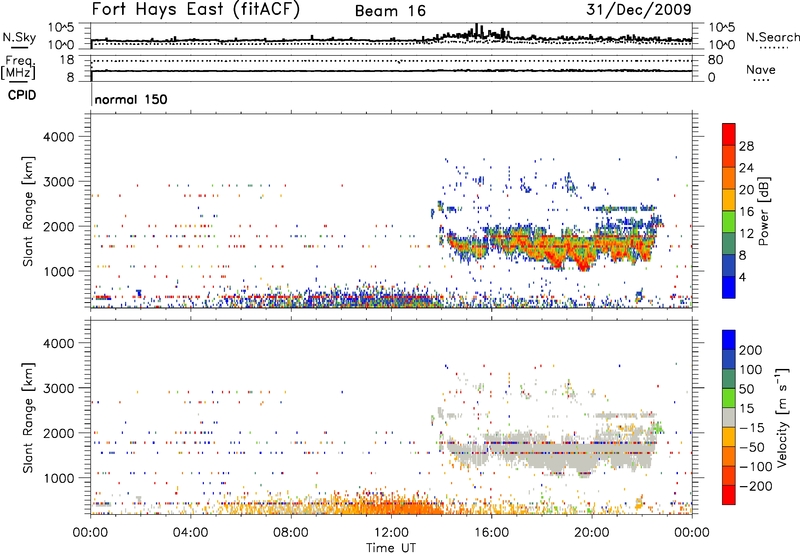
Task: Click the "Time UT" axis title
Action: 391,548
